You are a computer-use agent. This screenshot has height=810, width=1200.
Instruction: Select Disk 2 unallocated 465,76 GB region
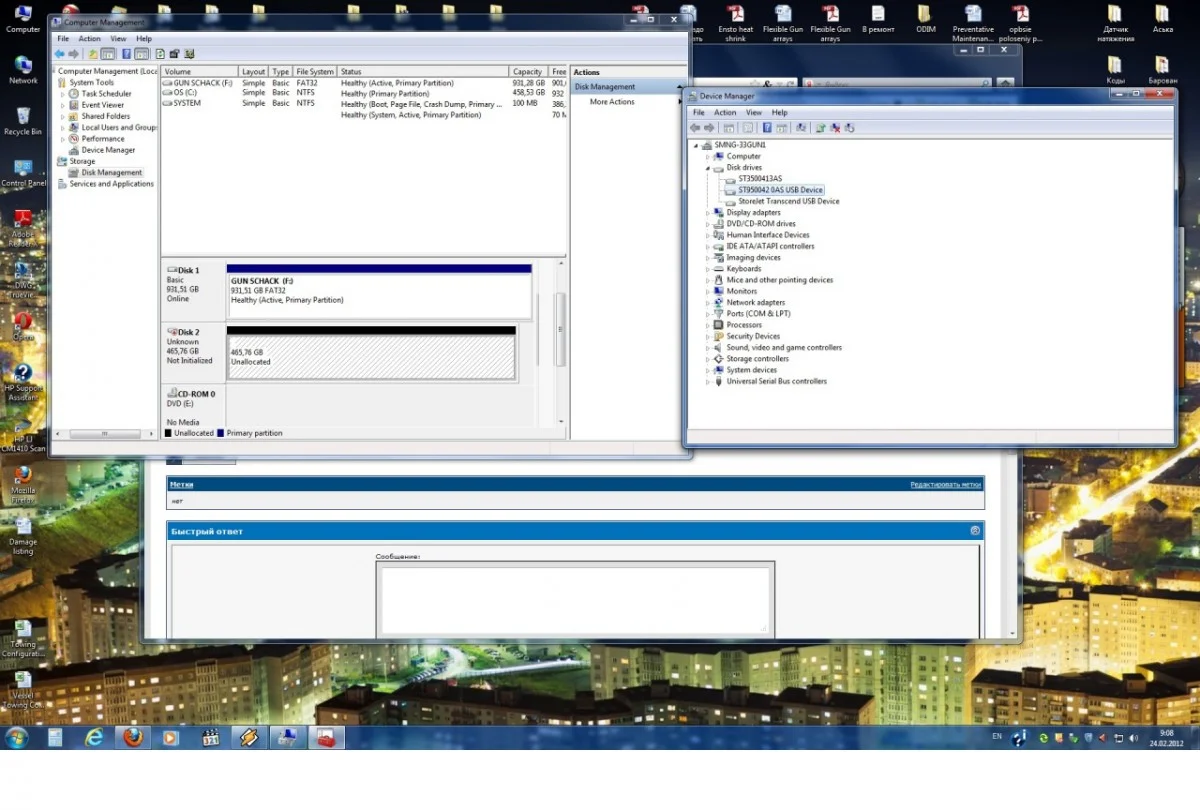370,357
